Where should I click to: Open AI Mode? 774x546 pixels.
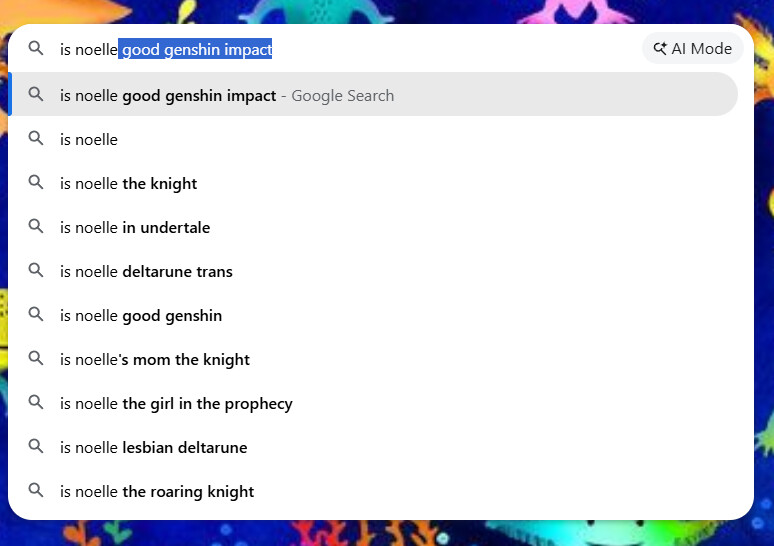[693, 48]
